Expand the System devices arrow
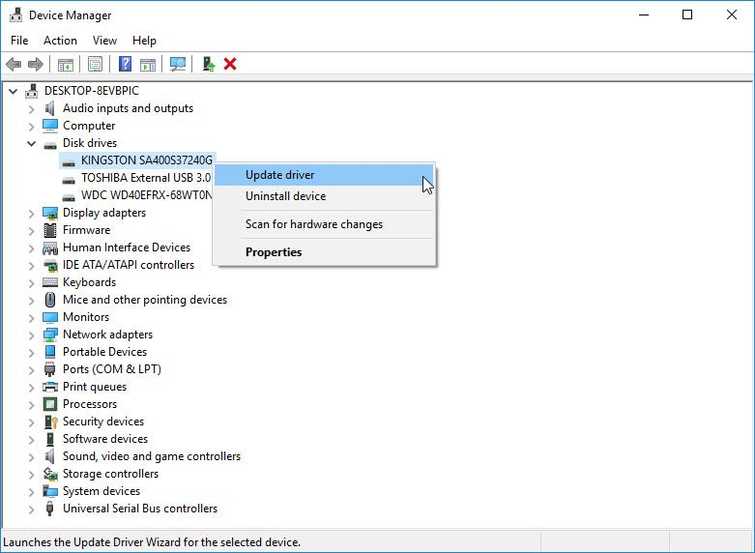The height and width of the screenshot is (553, 755). tap(31, 492)
